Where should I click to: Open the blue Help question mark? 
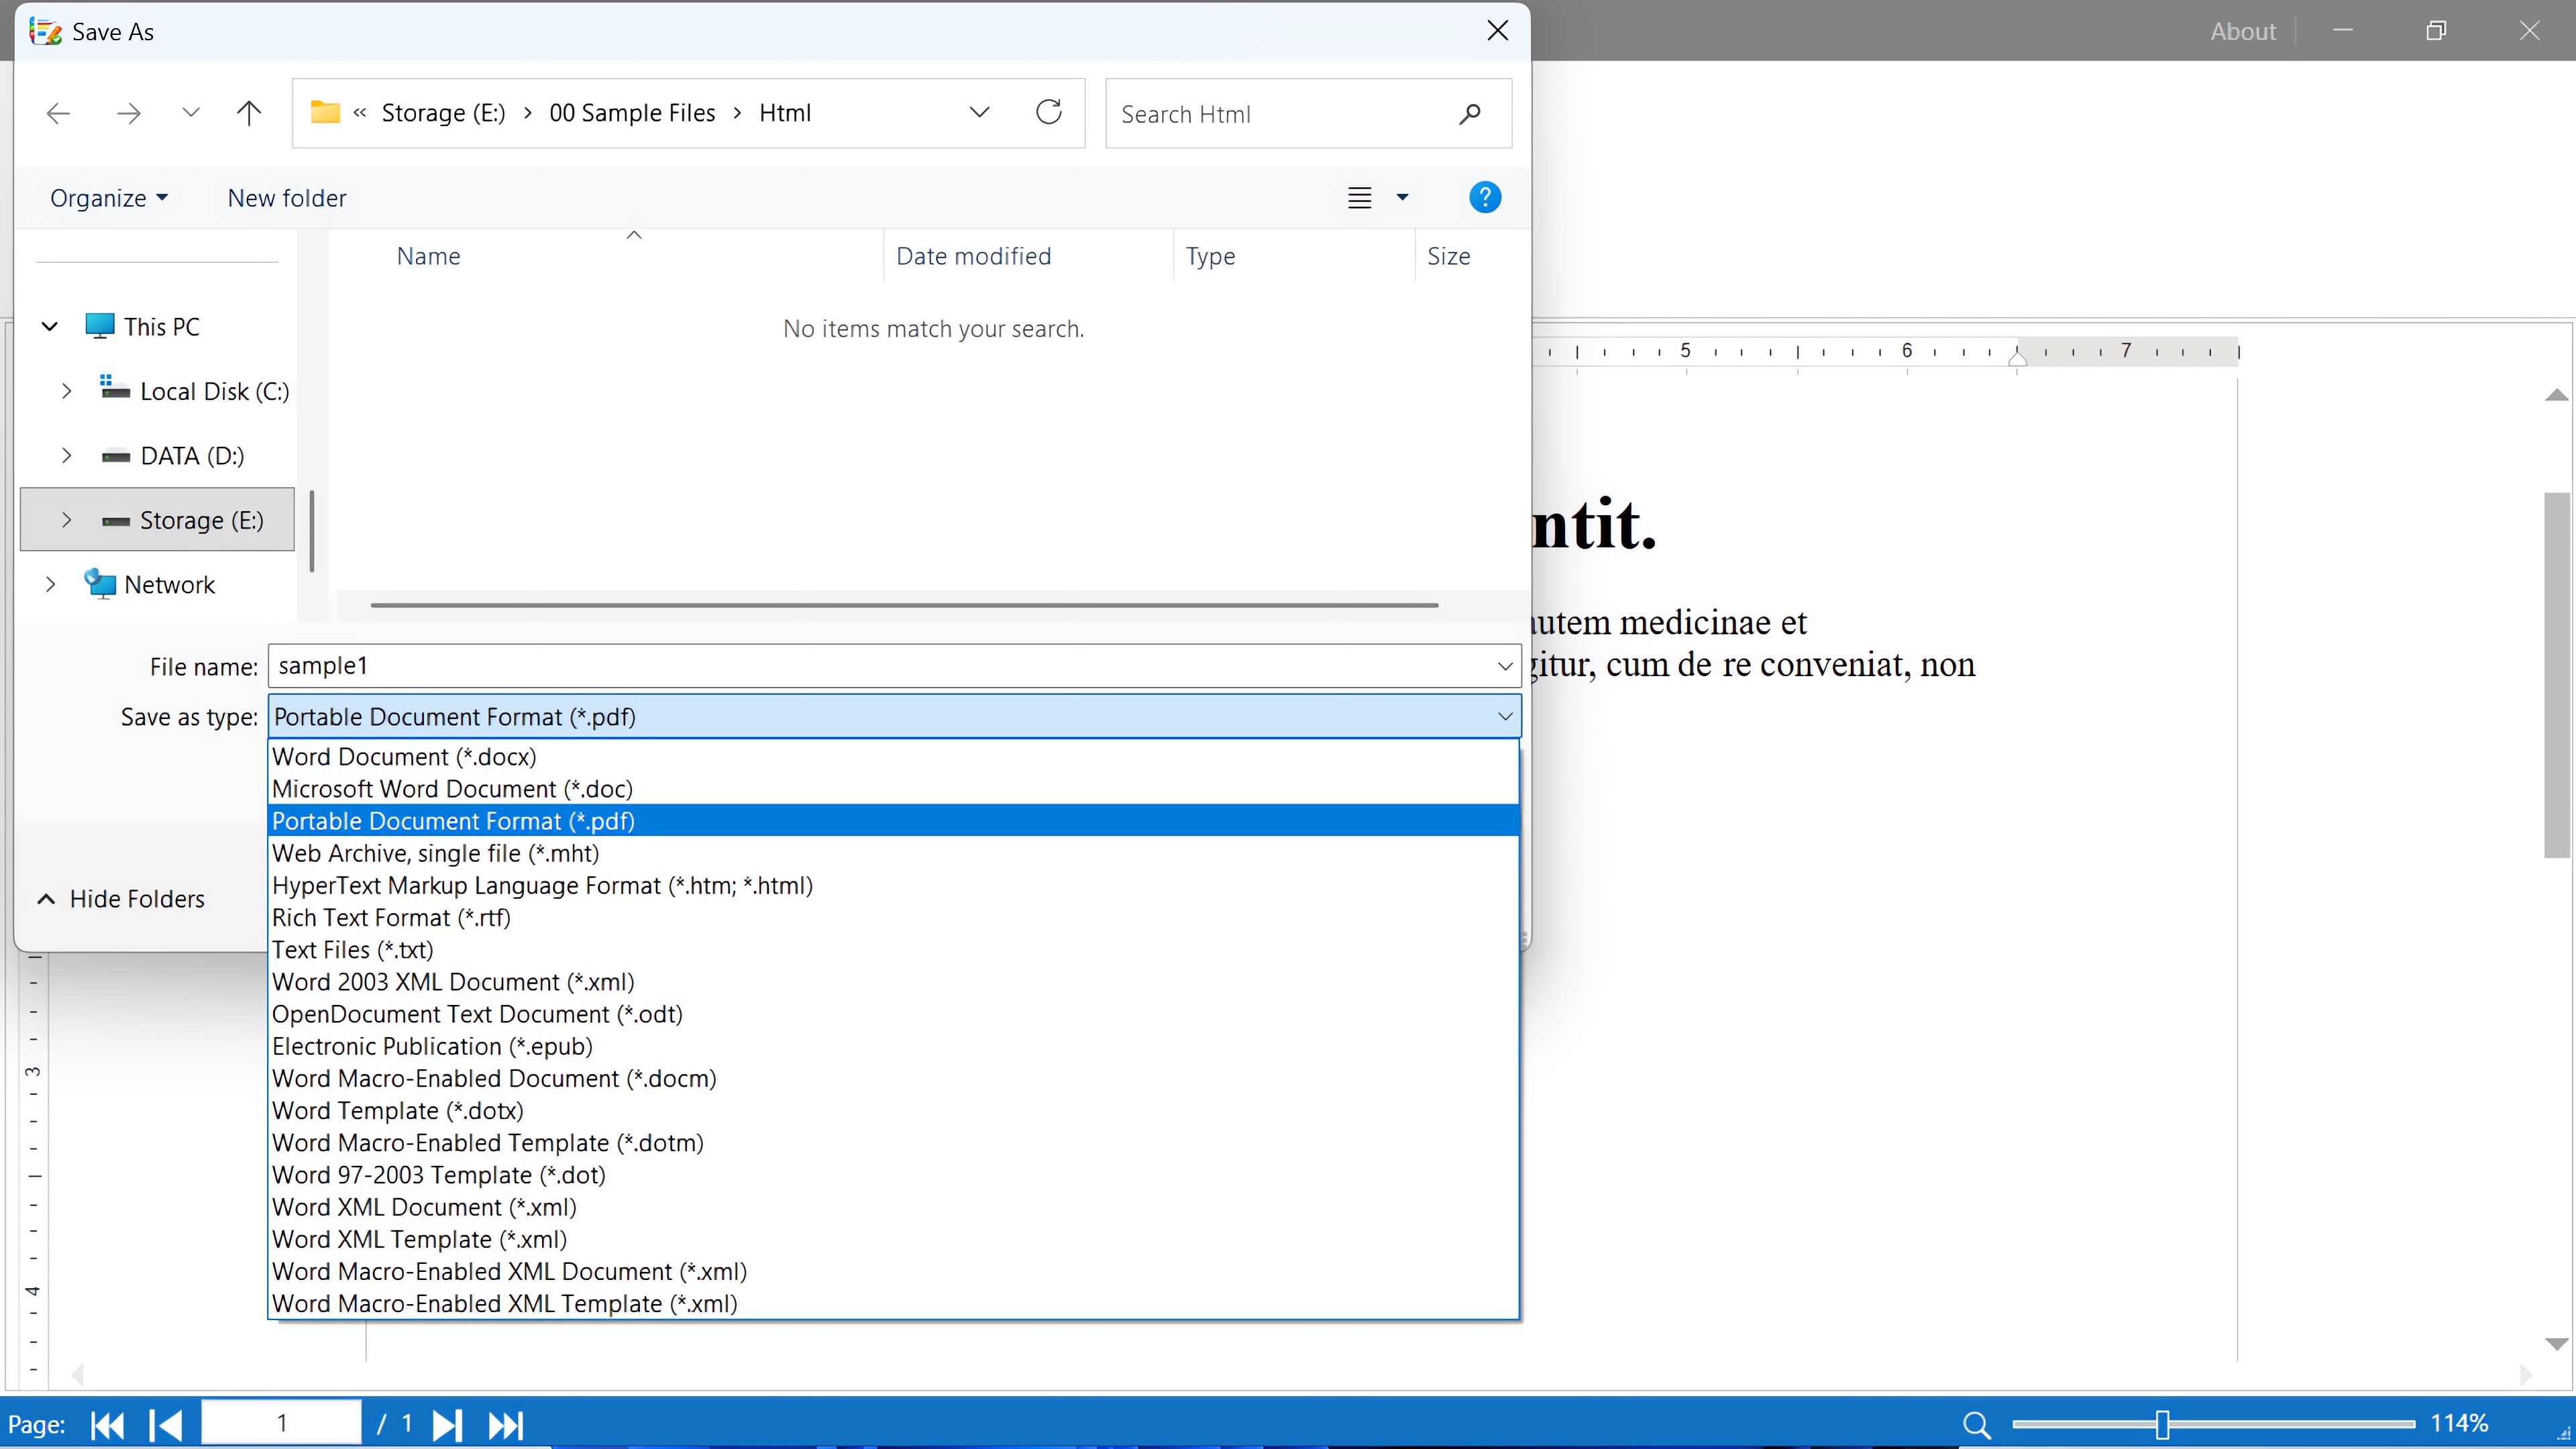tap(1484, 197)
